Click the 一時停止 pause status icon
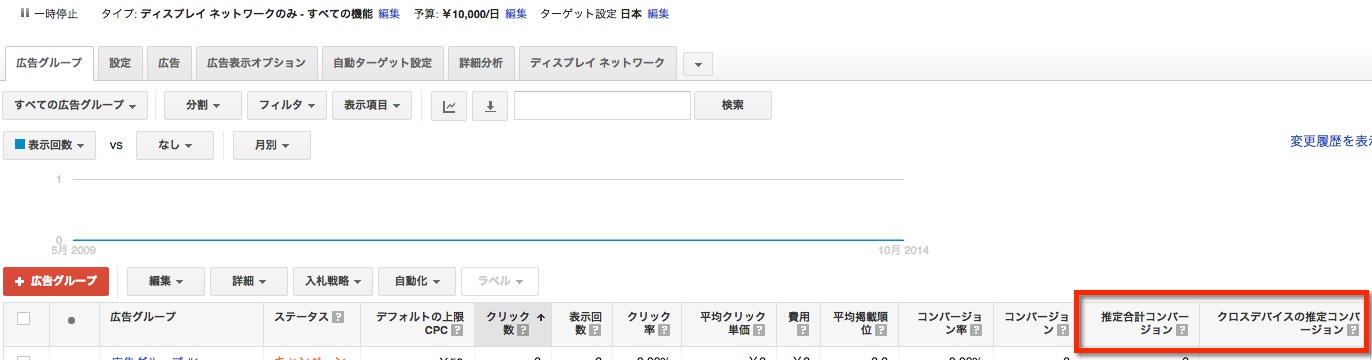 tap(24, 14)
